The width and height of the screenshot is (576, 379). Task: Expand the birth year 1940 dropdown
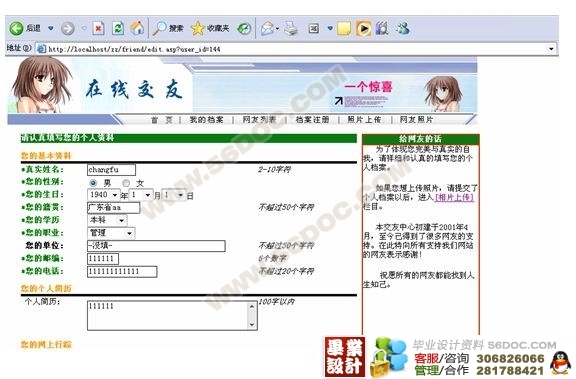(x=115, y=195)
